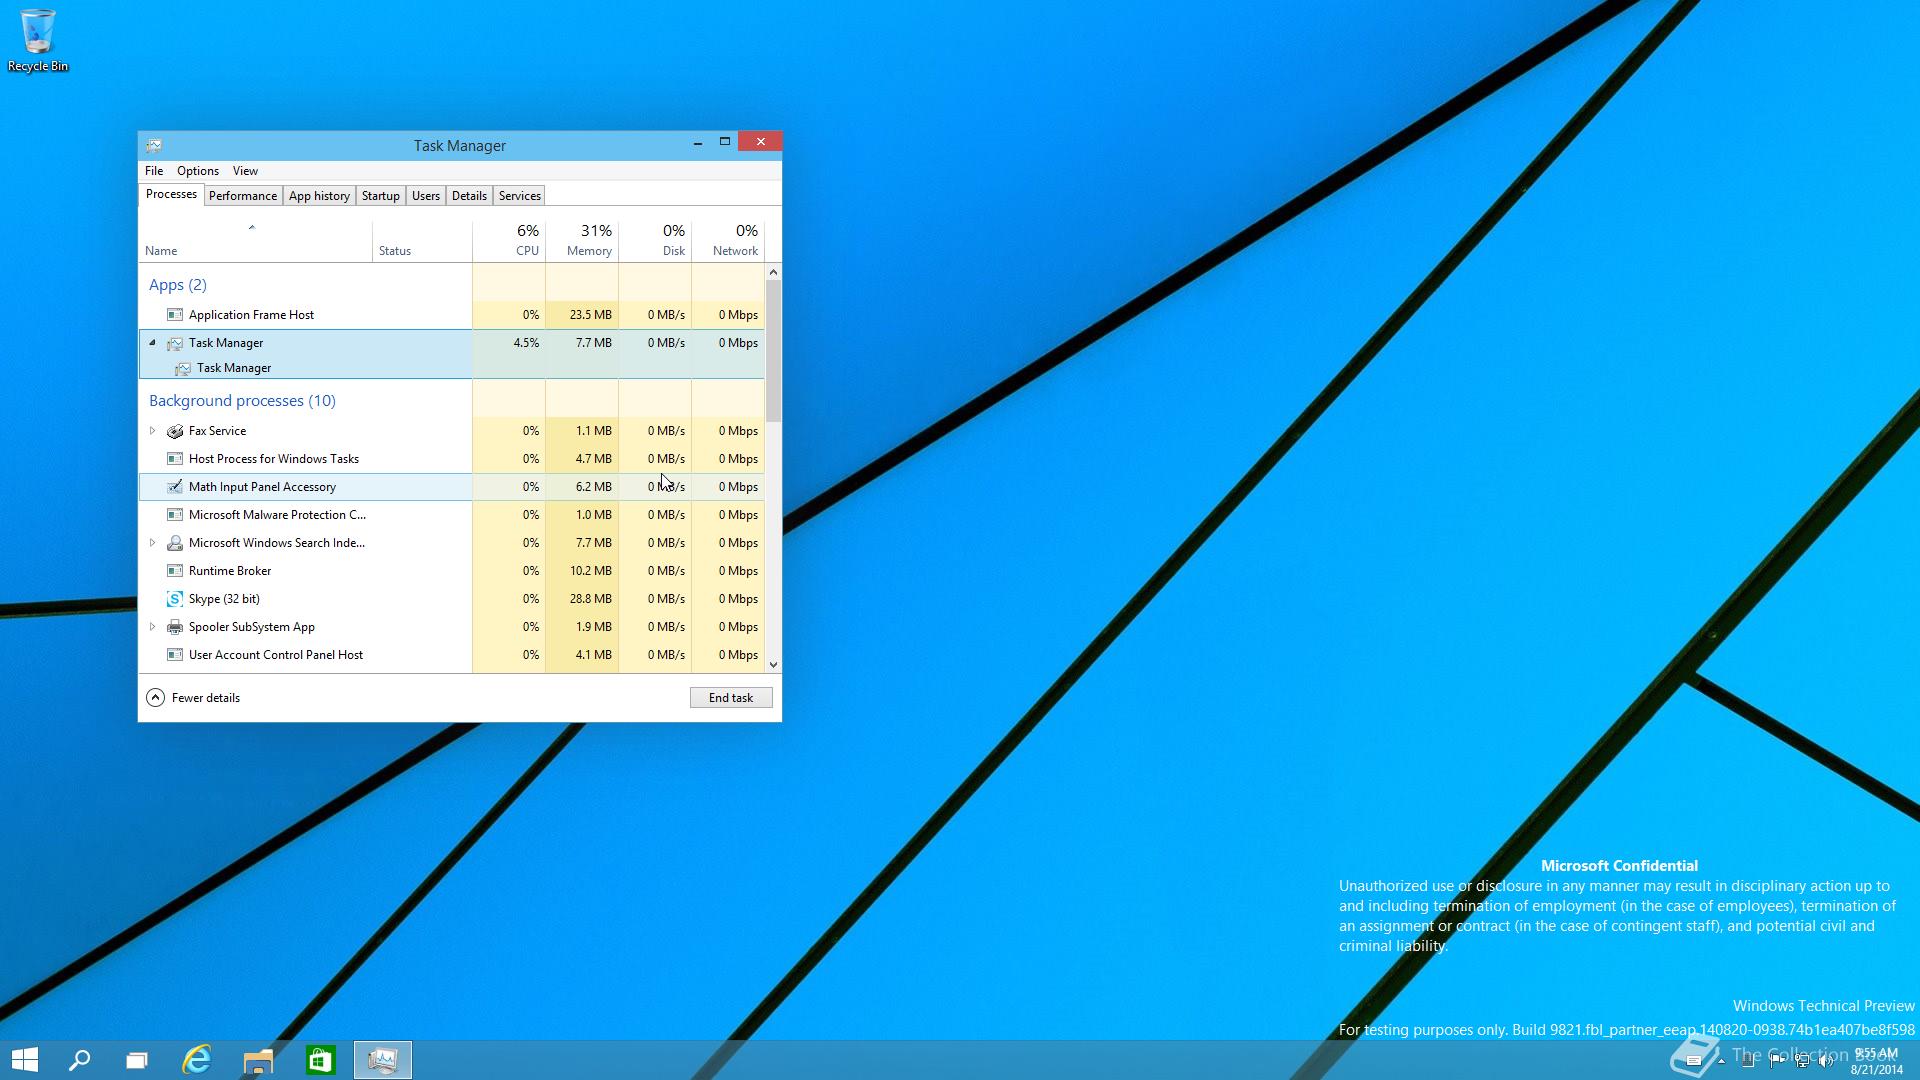Click the Task Manager title bar icon
Screen dimensions: 1920x1080
(154, 145)
